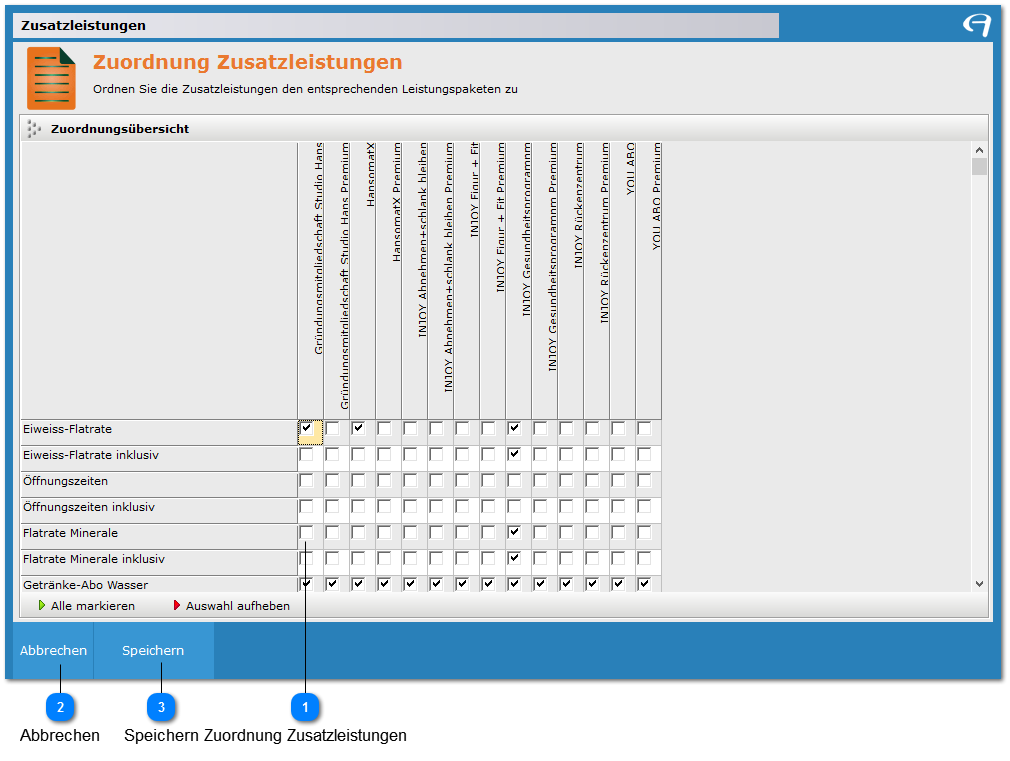
Task: Check Eiweiss-Flatrate for YOU ABO Premium
Action: pos(644,428)
